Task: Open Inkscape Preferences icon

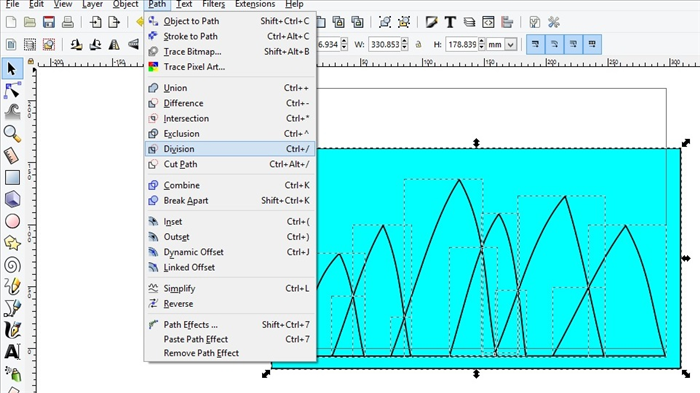Action: 554,22
